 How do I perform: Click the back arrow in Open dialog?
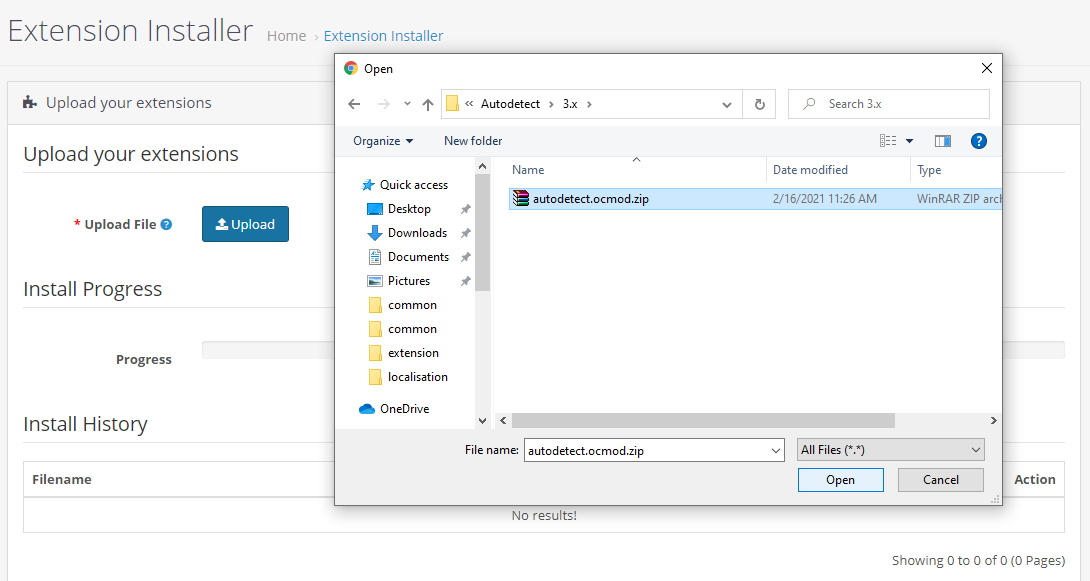point(354,104)
